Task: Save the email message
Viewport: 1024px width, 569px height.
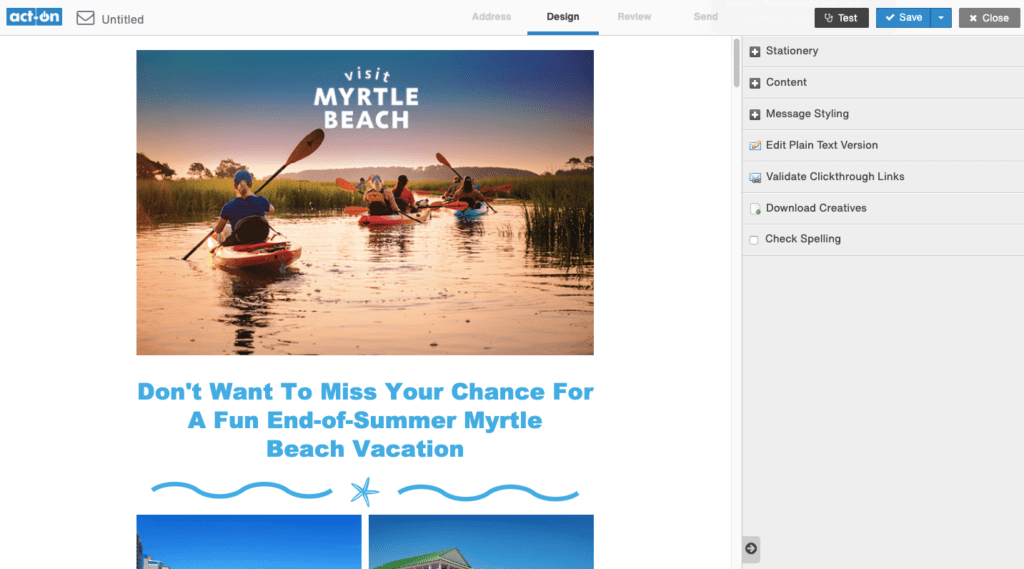Action: pyautogui.click(x=904, y=18)
